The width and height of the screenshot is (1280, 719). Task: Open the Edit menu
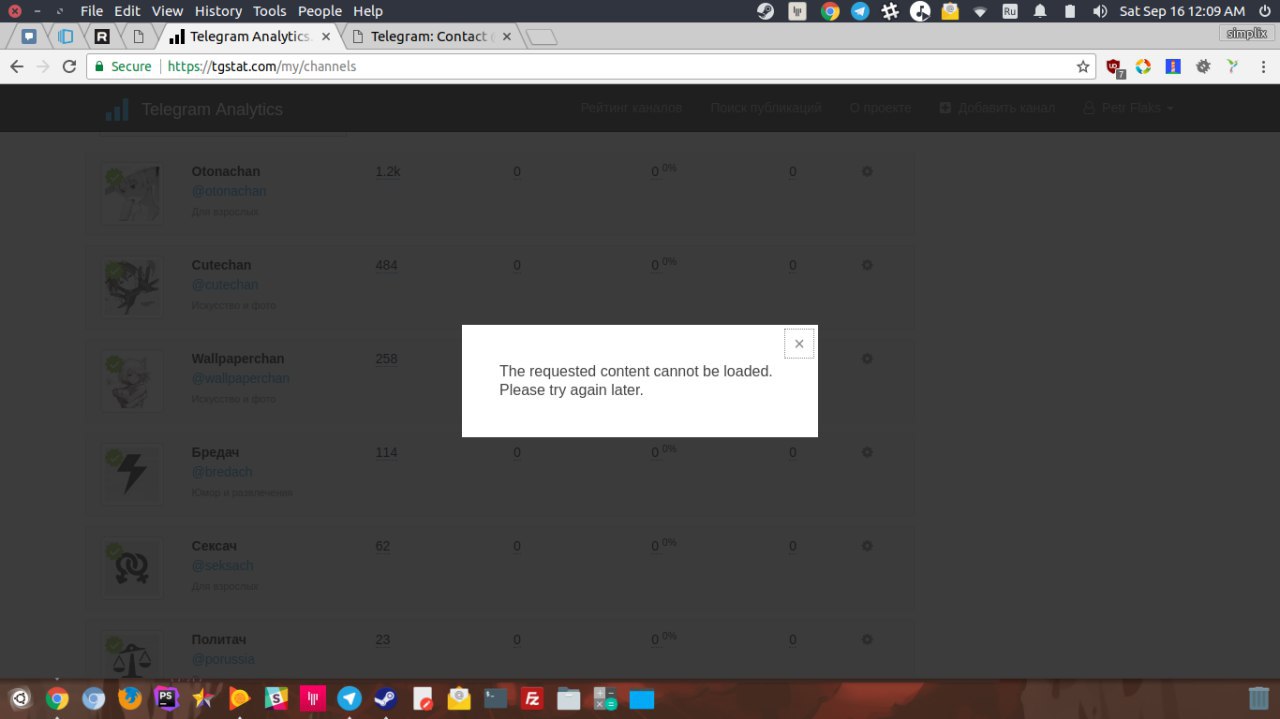(x=127, y=11)
